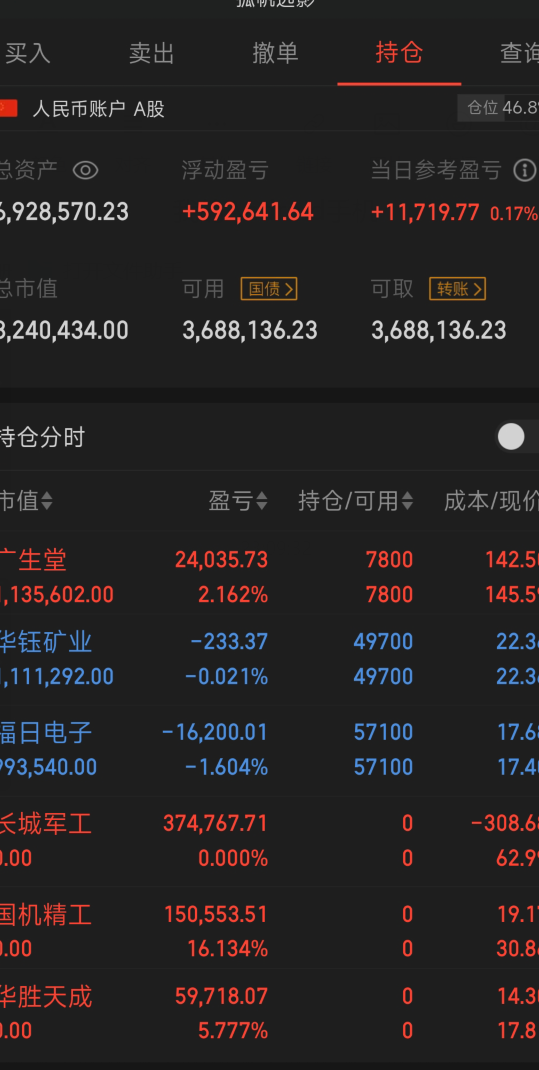Screen dimensions: 539x1070
Task: Show info for 当日参考盈亏
Action: coord(524,170)
